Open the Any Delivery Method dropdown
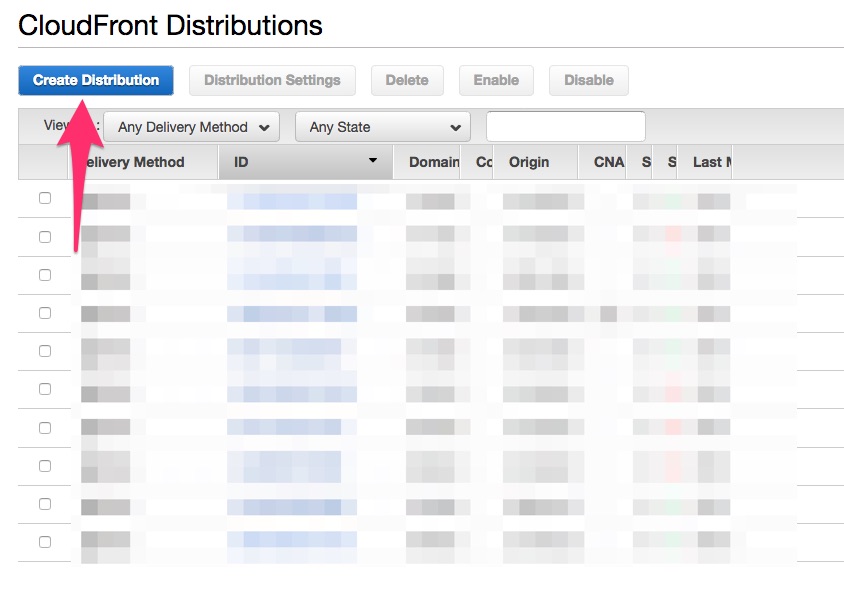This screenshot has height=596, width=844. (x=190, y=127)
